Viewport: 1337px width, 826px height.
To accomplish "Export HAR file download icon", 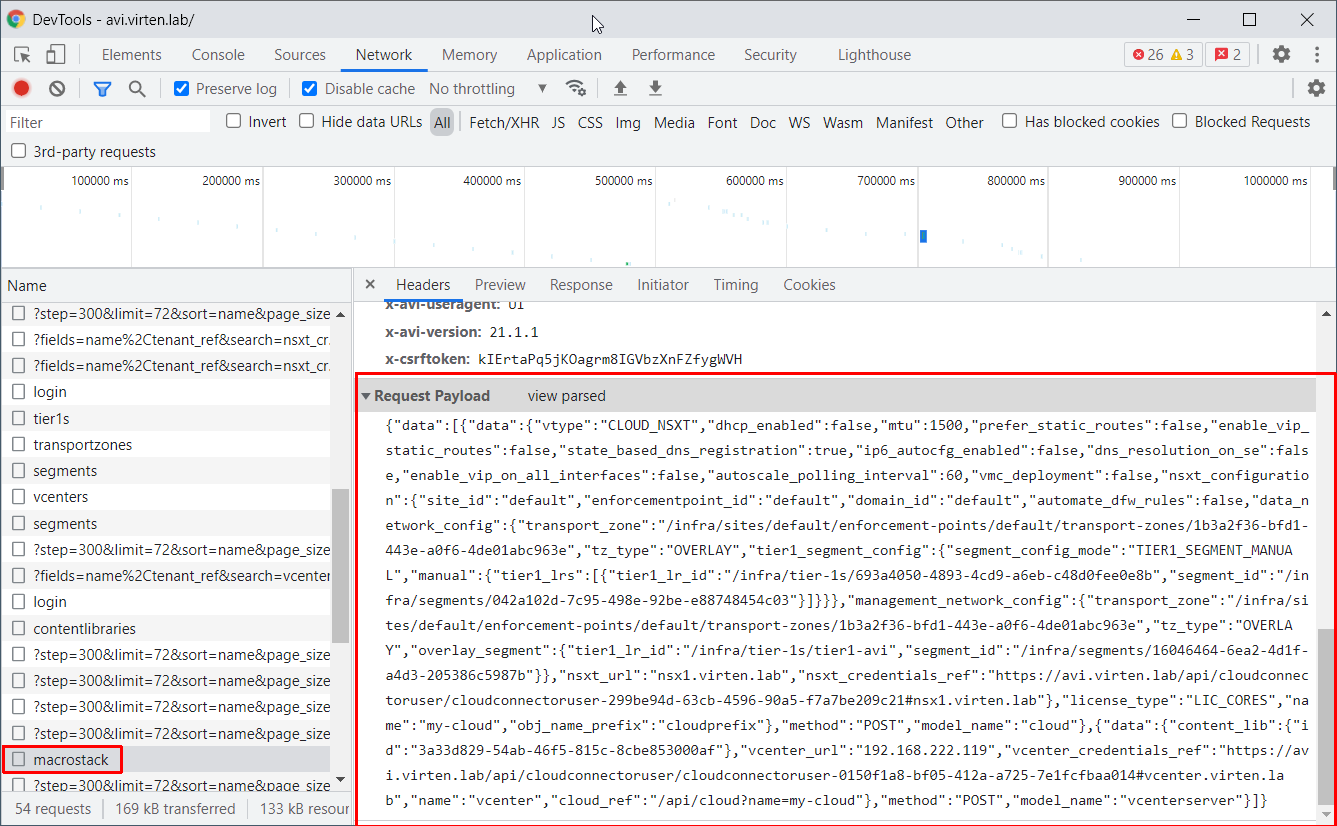I will [655, 89].
